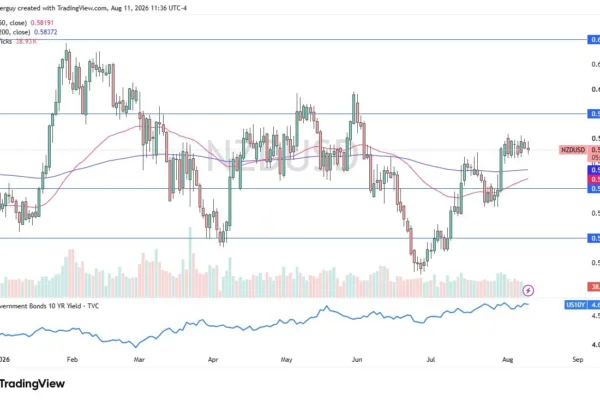Click the Jul label on time axis
This screenshot has width=600, height=400.
coord(430,359)
